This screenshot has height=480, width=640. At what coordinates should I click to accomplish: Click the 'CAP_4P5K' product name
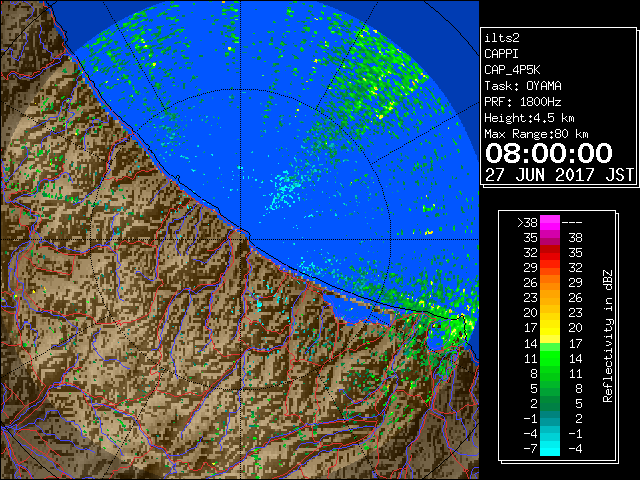(512, 70)
